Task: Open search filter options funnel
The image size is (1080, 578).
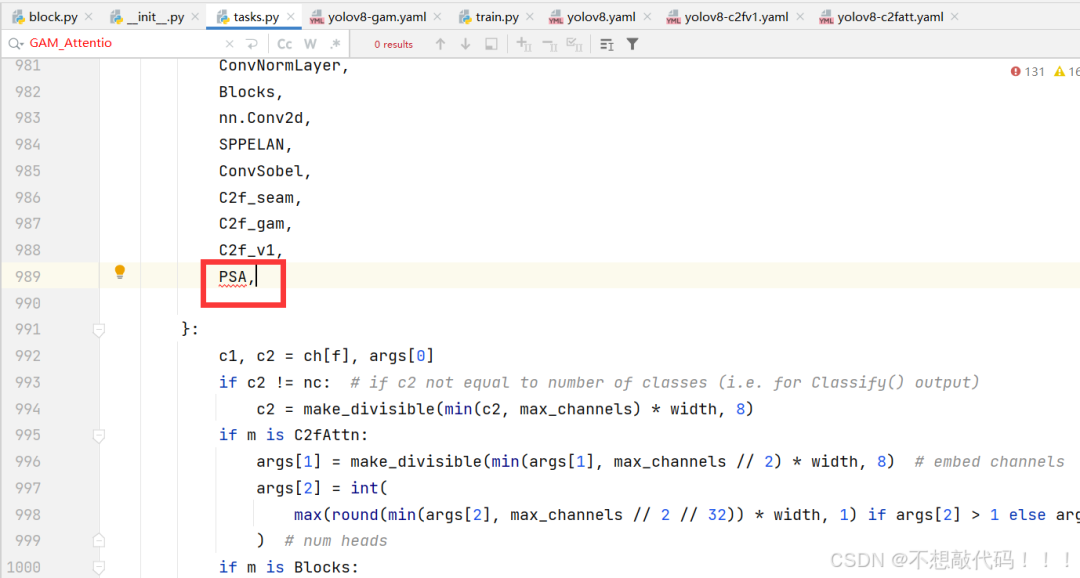Action: (632, 44)
